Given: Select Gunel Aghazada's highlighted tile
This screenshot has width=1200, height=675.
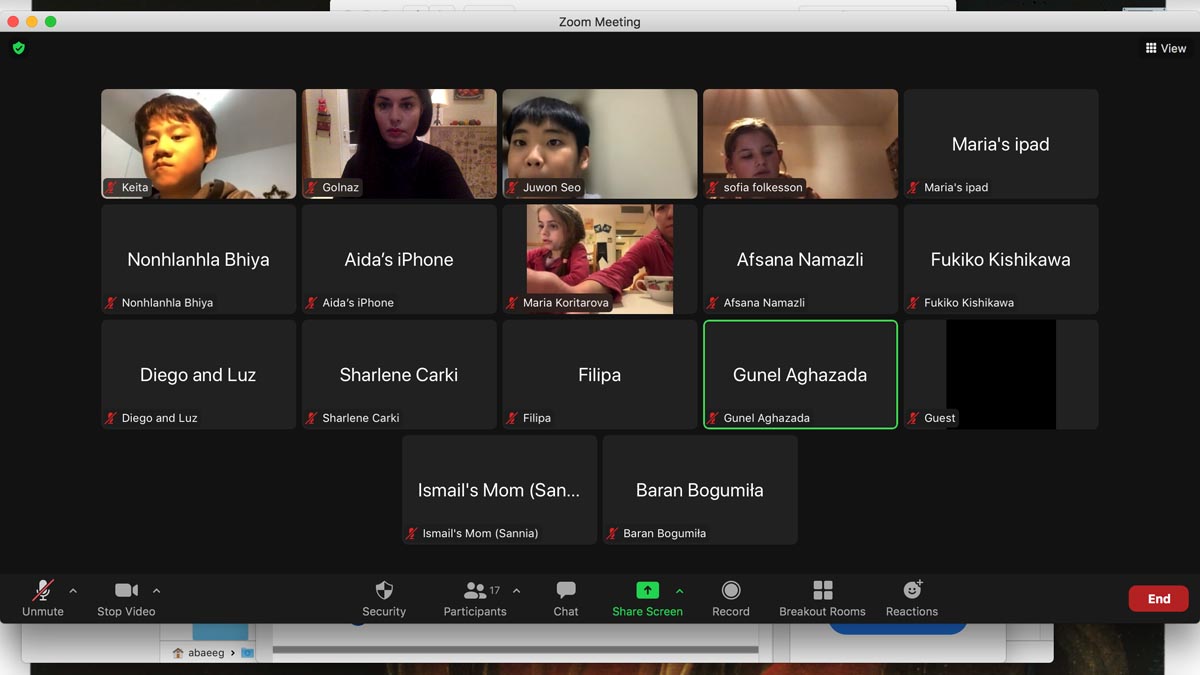Looking at the screenshot, I should click(x=800, y=374).
